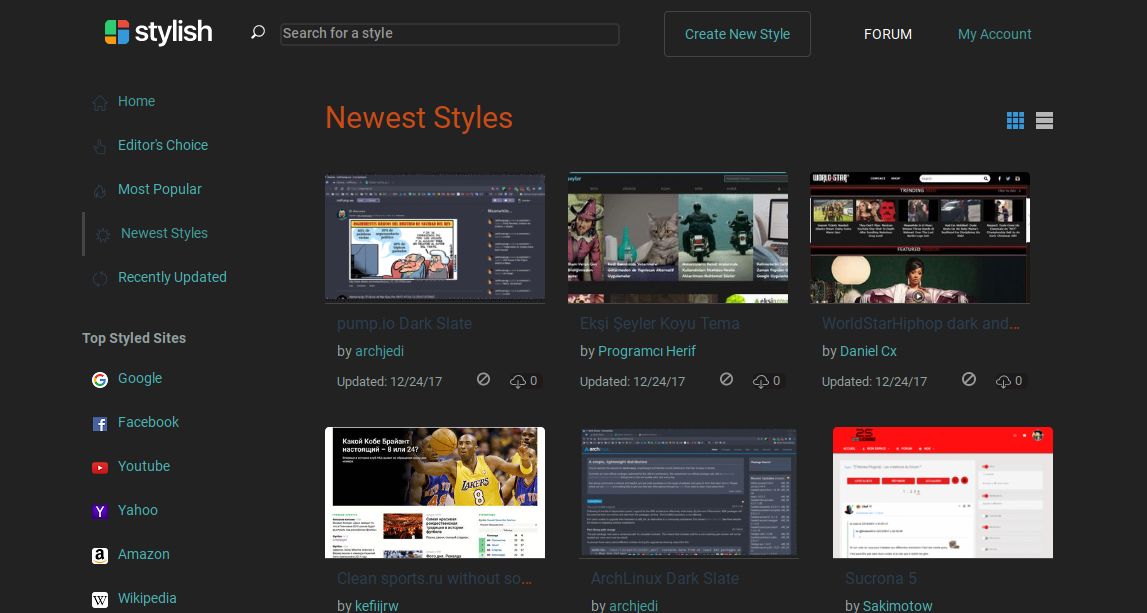Click the Most Popular flame icon
The width and height of the screenshot is (1147, 613).
[100, 190]
